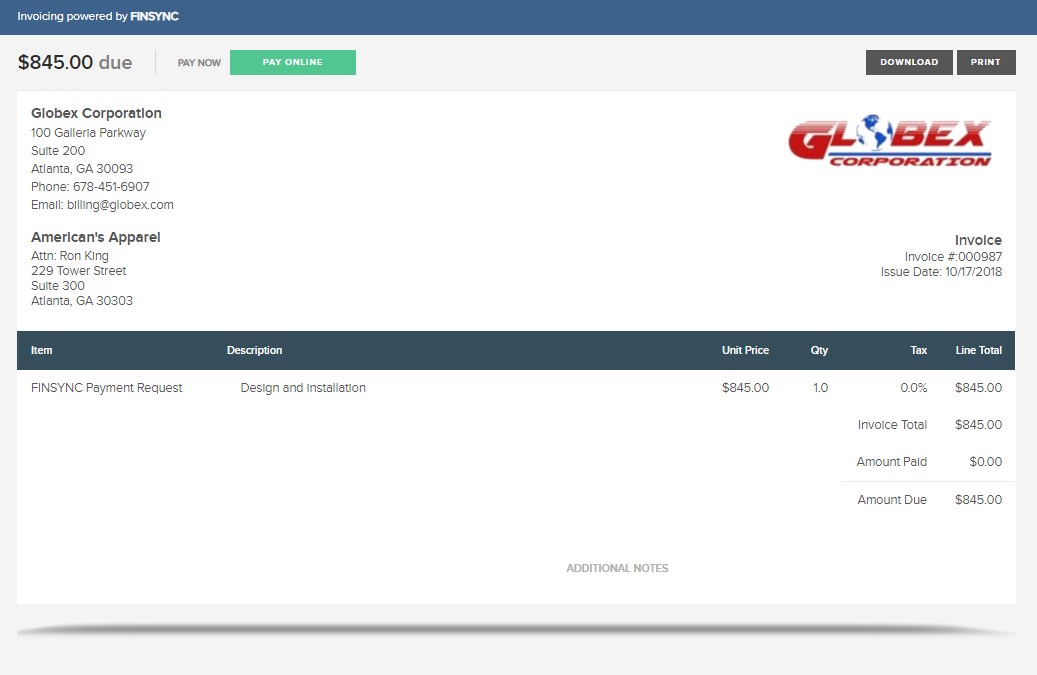Click the Invoice #:000987 text
Viewport: 1037px width, 675px height.
point(953,257)
